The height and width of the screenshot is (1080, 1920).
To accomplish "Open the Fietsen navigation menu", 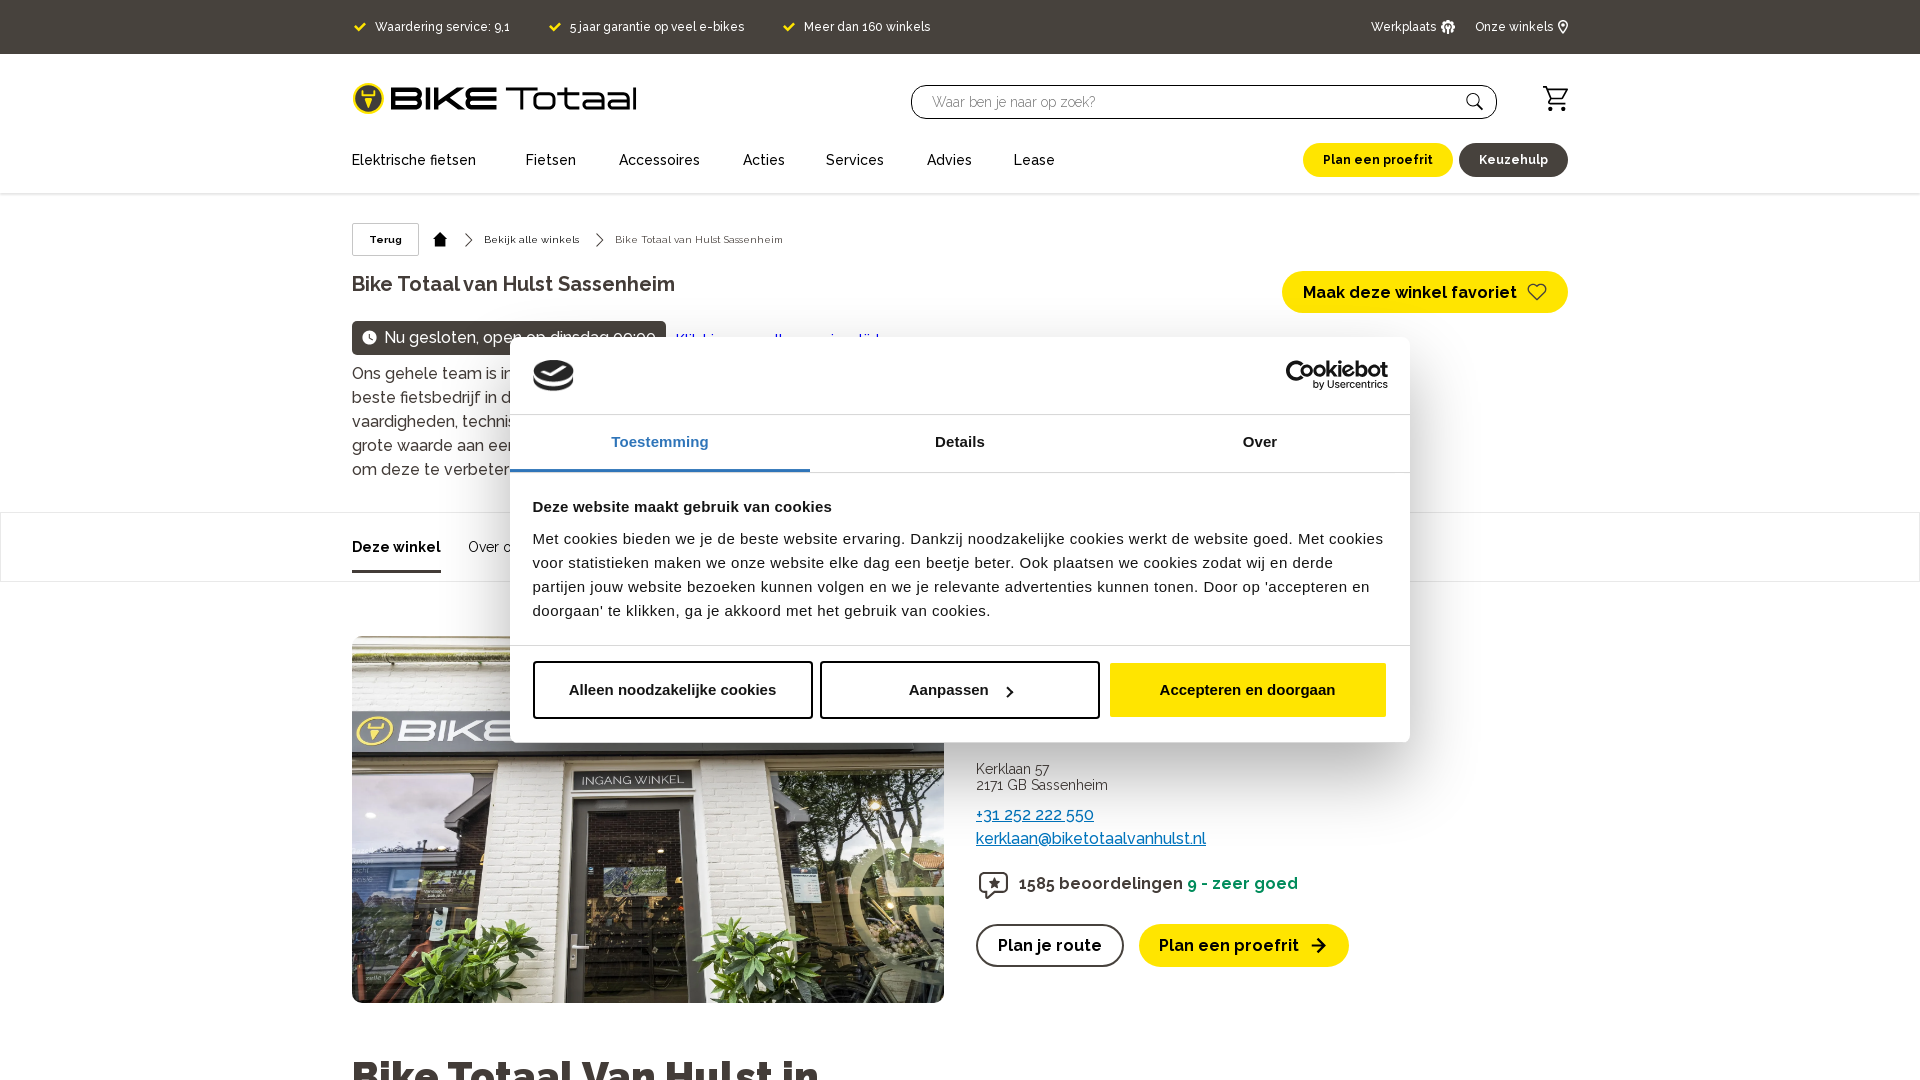I will pos(550,160).
